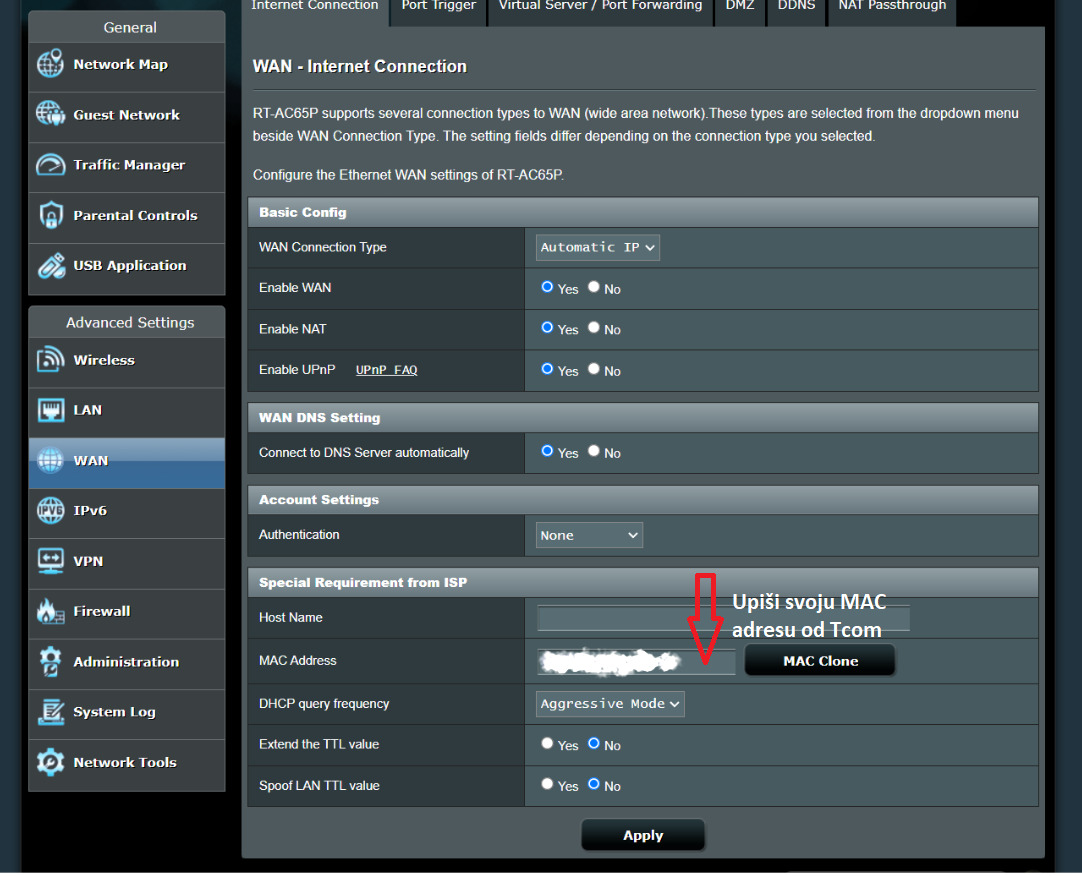Click the Guest Network icon
Viewport: 1082px width, 876px height.
(50, 115)
